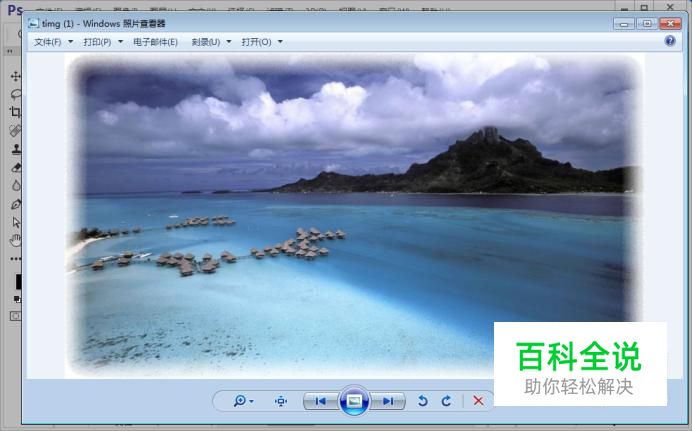
Task: Select the Hand tool in Photoshop
Action: 16,240
